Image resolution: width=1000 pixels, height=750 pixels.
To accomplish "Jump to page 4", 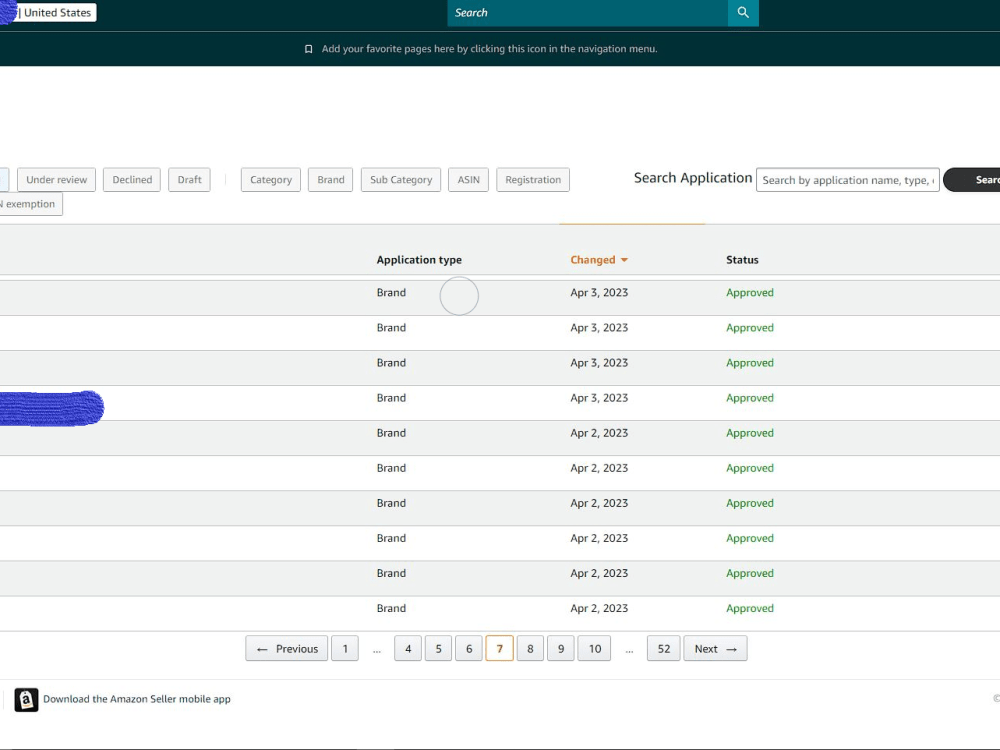I will click(408, 649).
